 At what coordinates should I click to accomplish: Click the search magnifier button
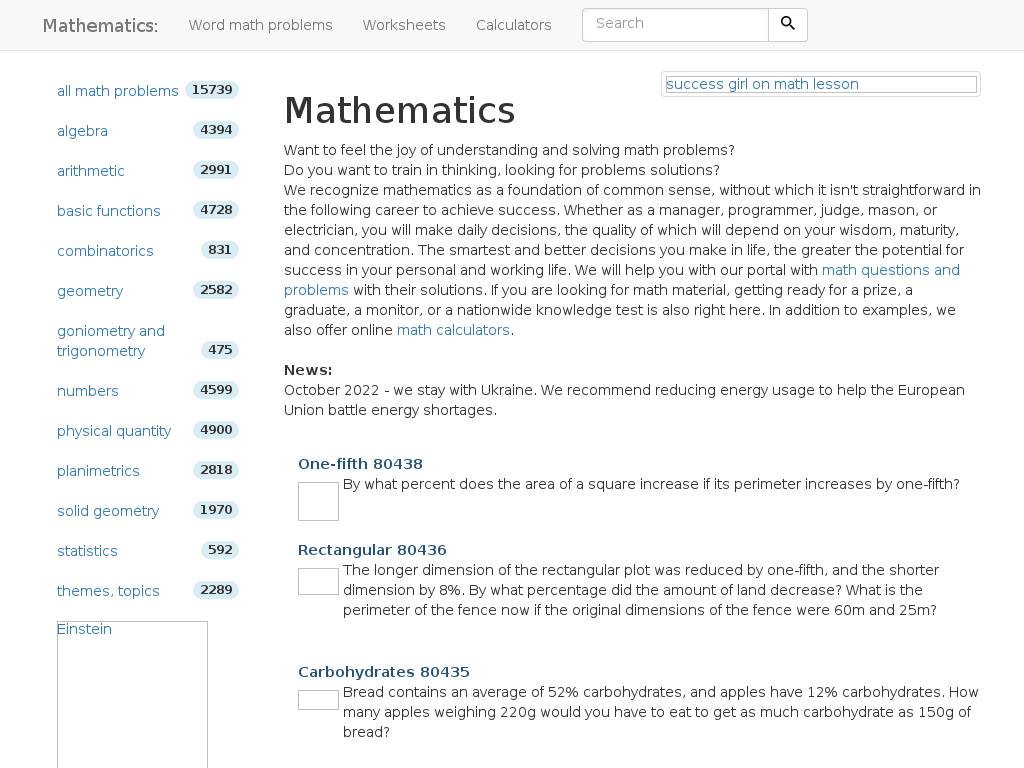[787, 25]
